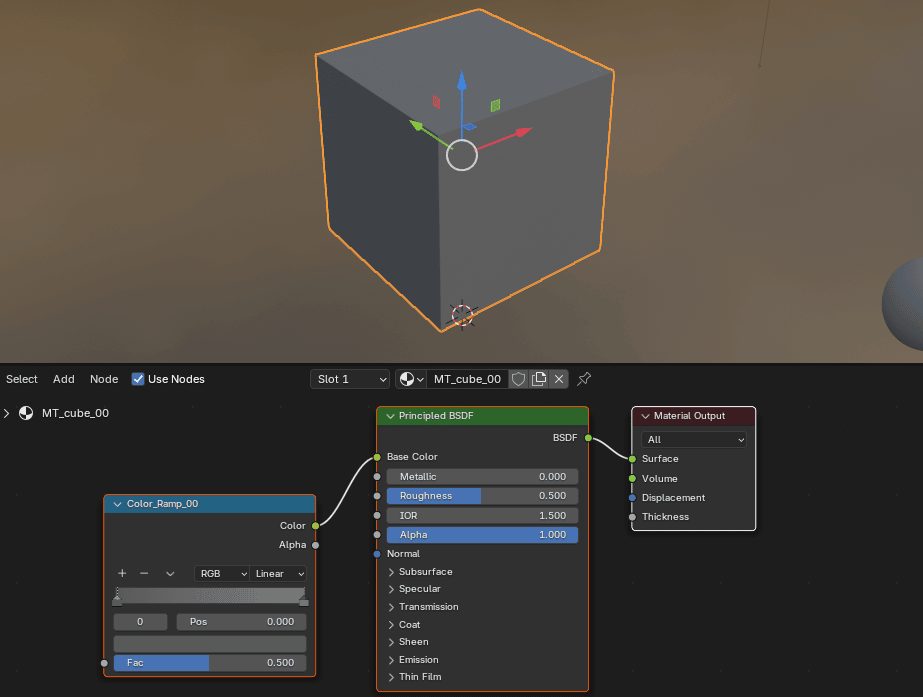
Task: Click the white circle gizmo center
Action: point(462,155)
